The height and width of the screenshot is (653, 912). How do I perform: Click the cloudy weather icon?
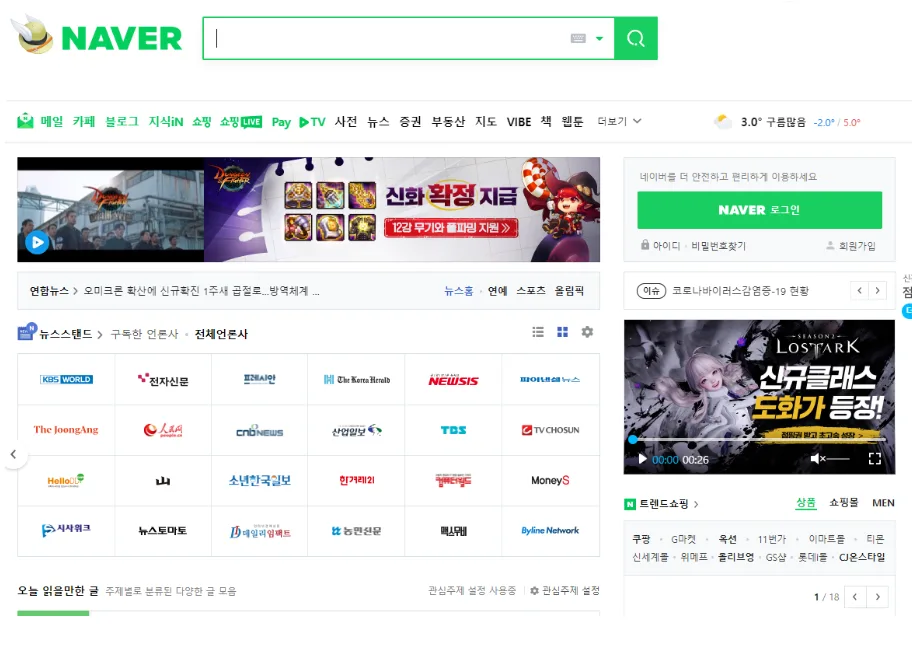[722, 122]
